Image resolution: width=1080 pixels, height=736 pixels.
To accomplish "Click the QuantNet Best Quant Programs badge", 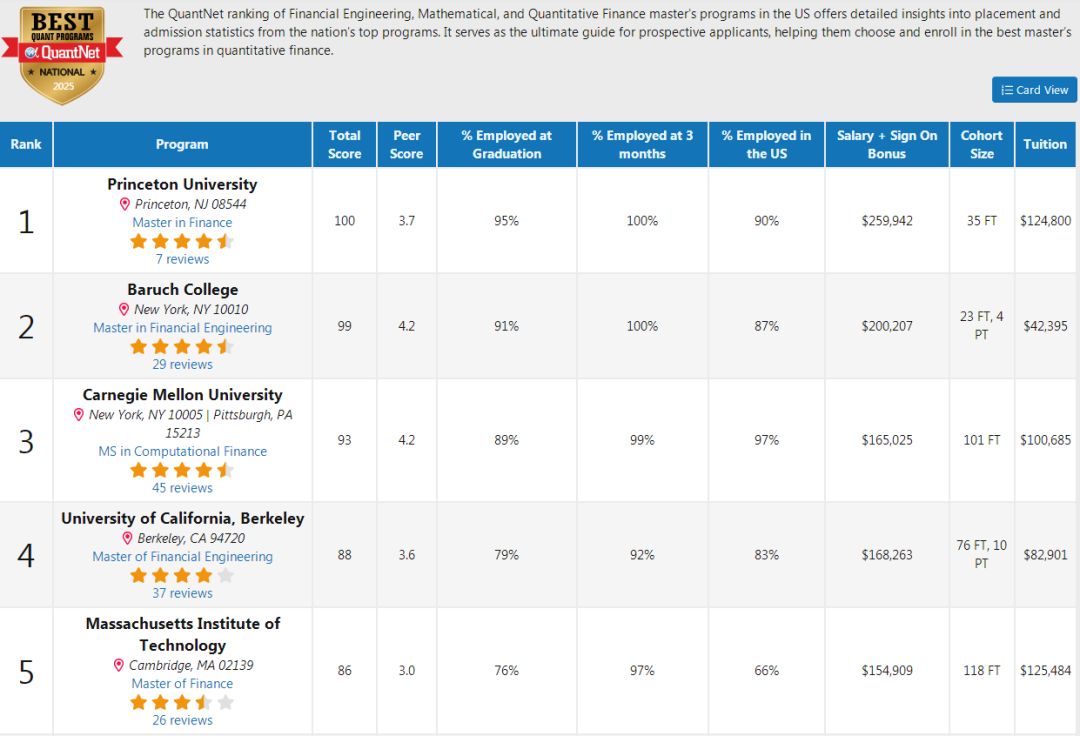I will [63, 55].
